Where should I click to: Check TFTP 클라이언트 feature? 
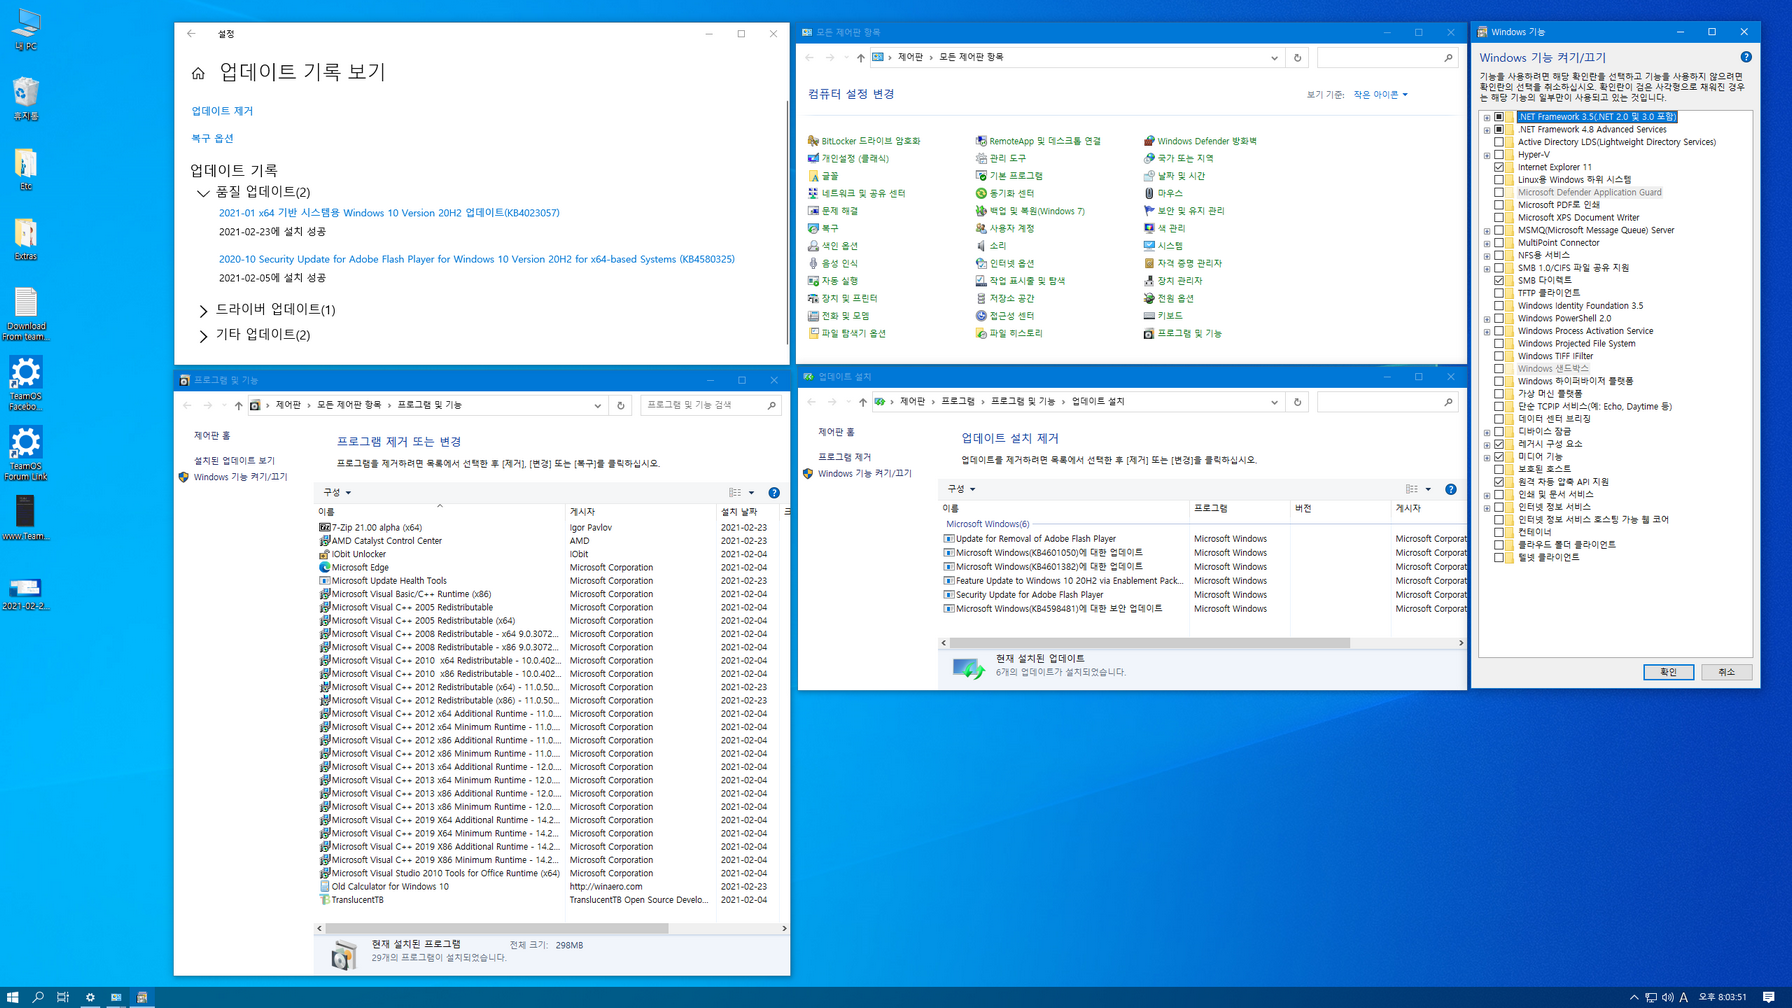1499,293
